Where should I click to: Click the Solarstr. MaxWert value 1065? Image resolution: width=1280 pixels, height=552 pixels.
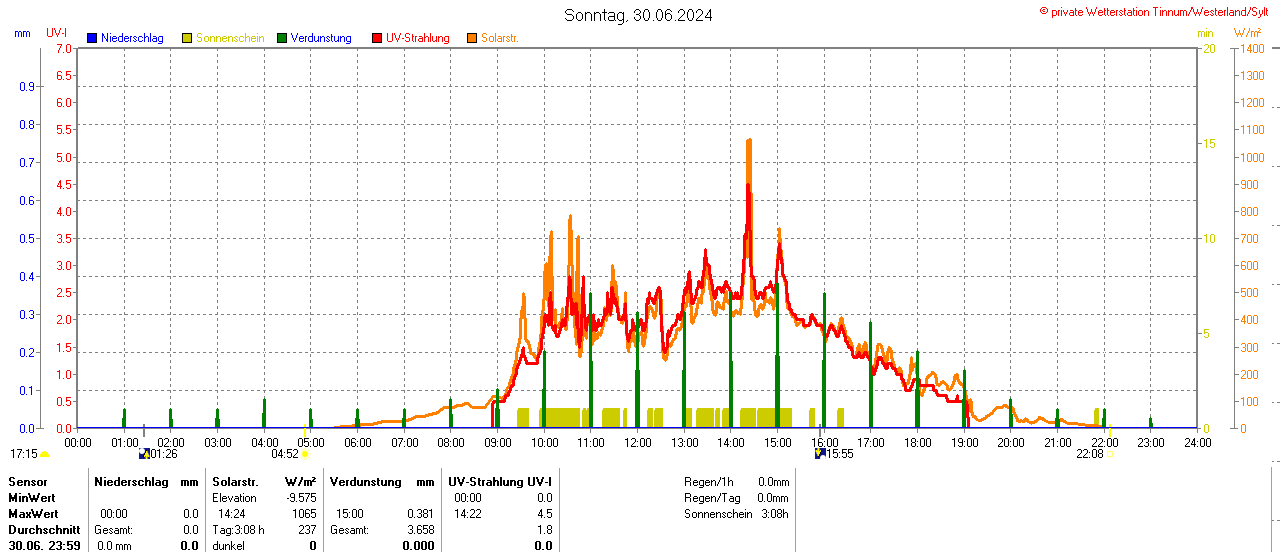(304, 514)
